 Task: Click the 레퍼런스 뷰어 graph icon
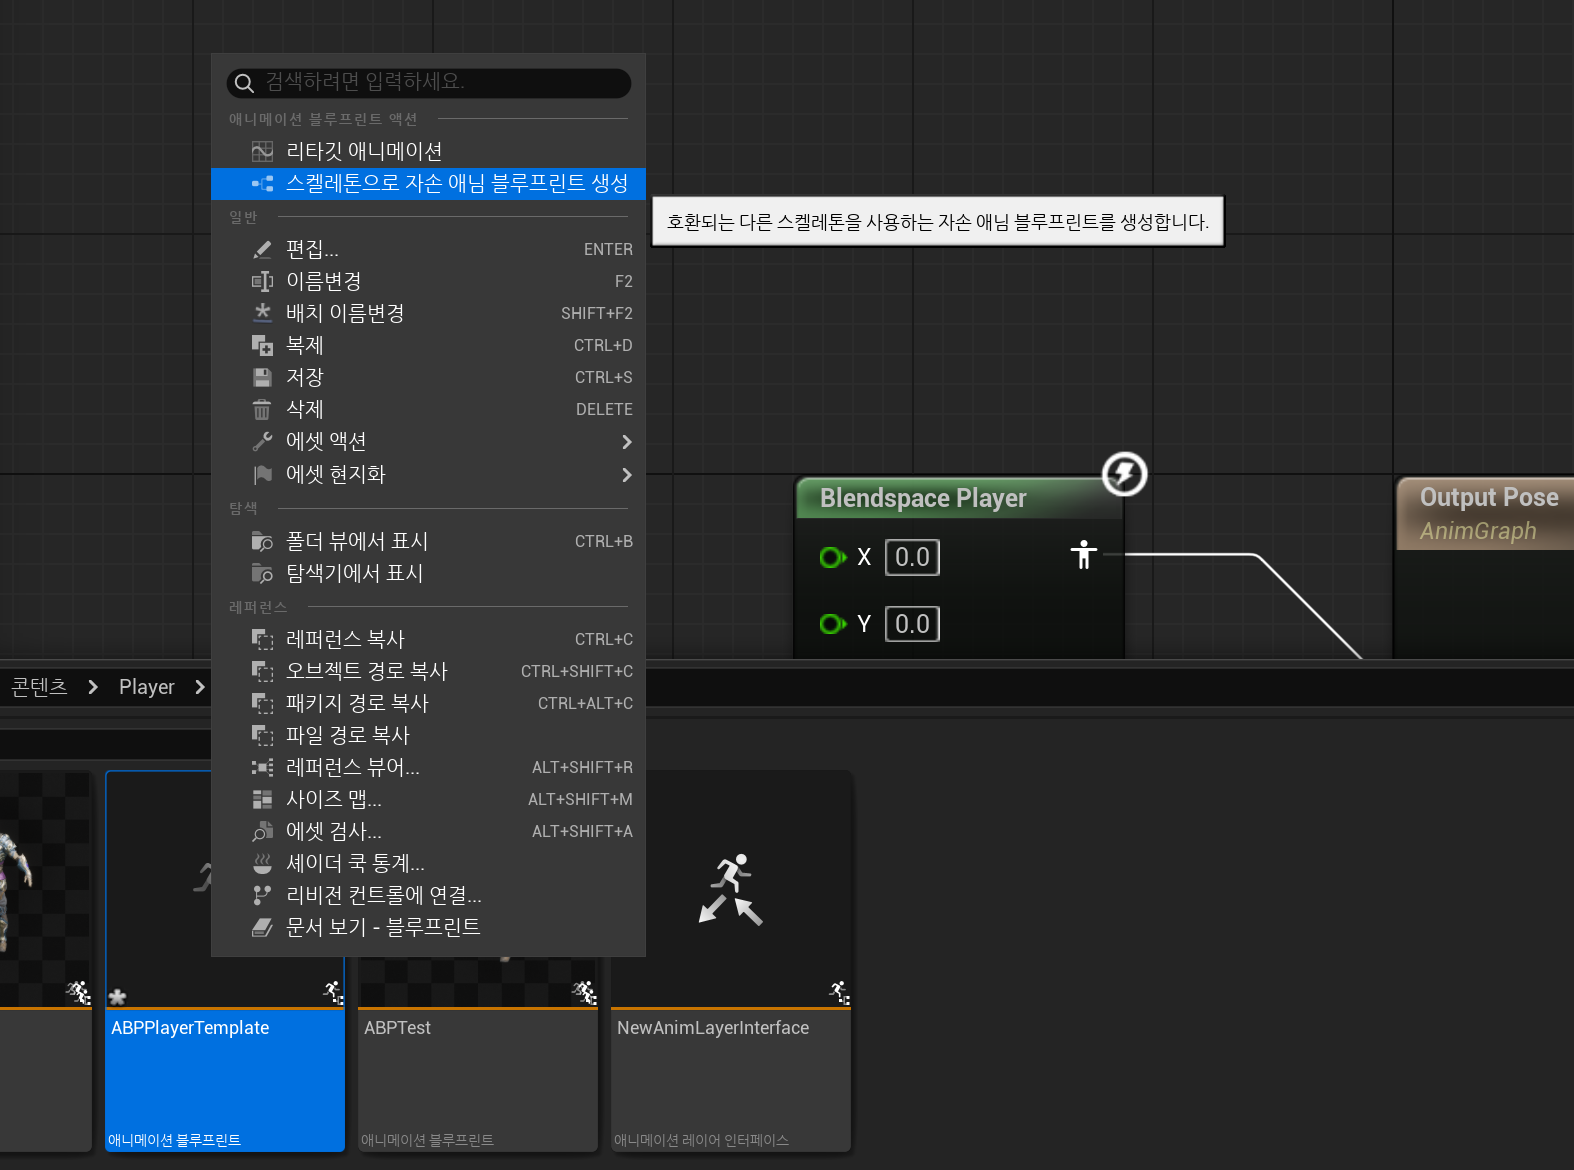click(262, 767)
